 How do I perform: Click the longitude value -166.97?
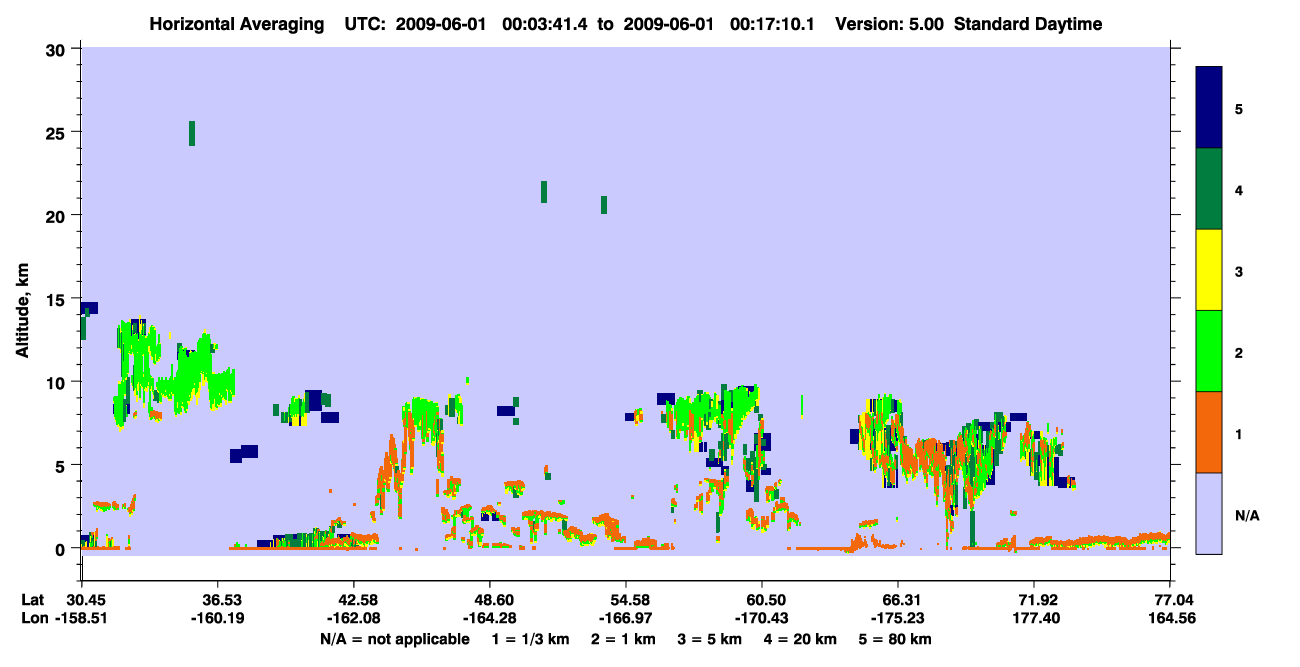point(626,619)
